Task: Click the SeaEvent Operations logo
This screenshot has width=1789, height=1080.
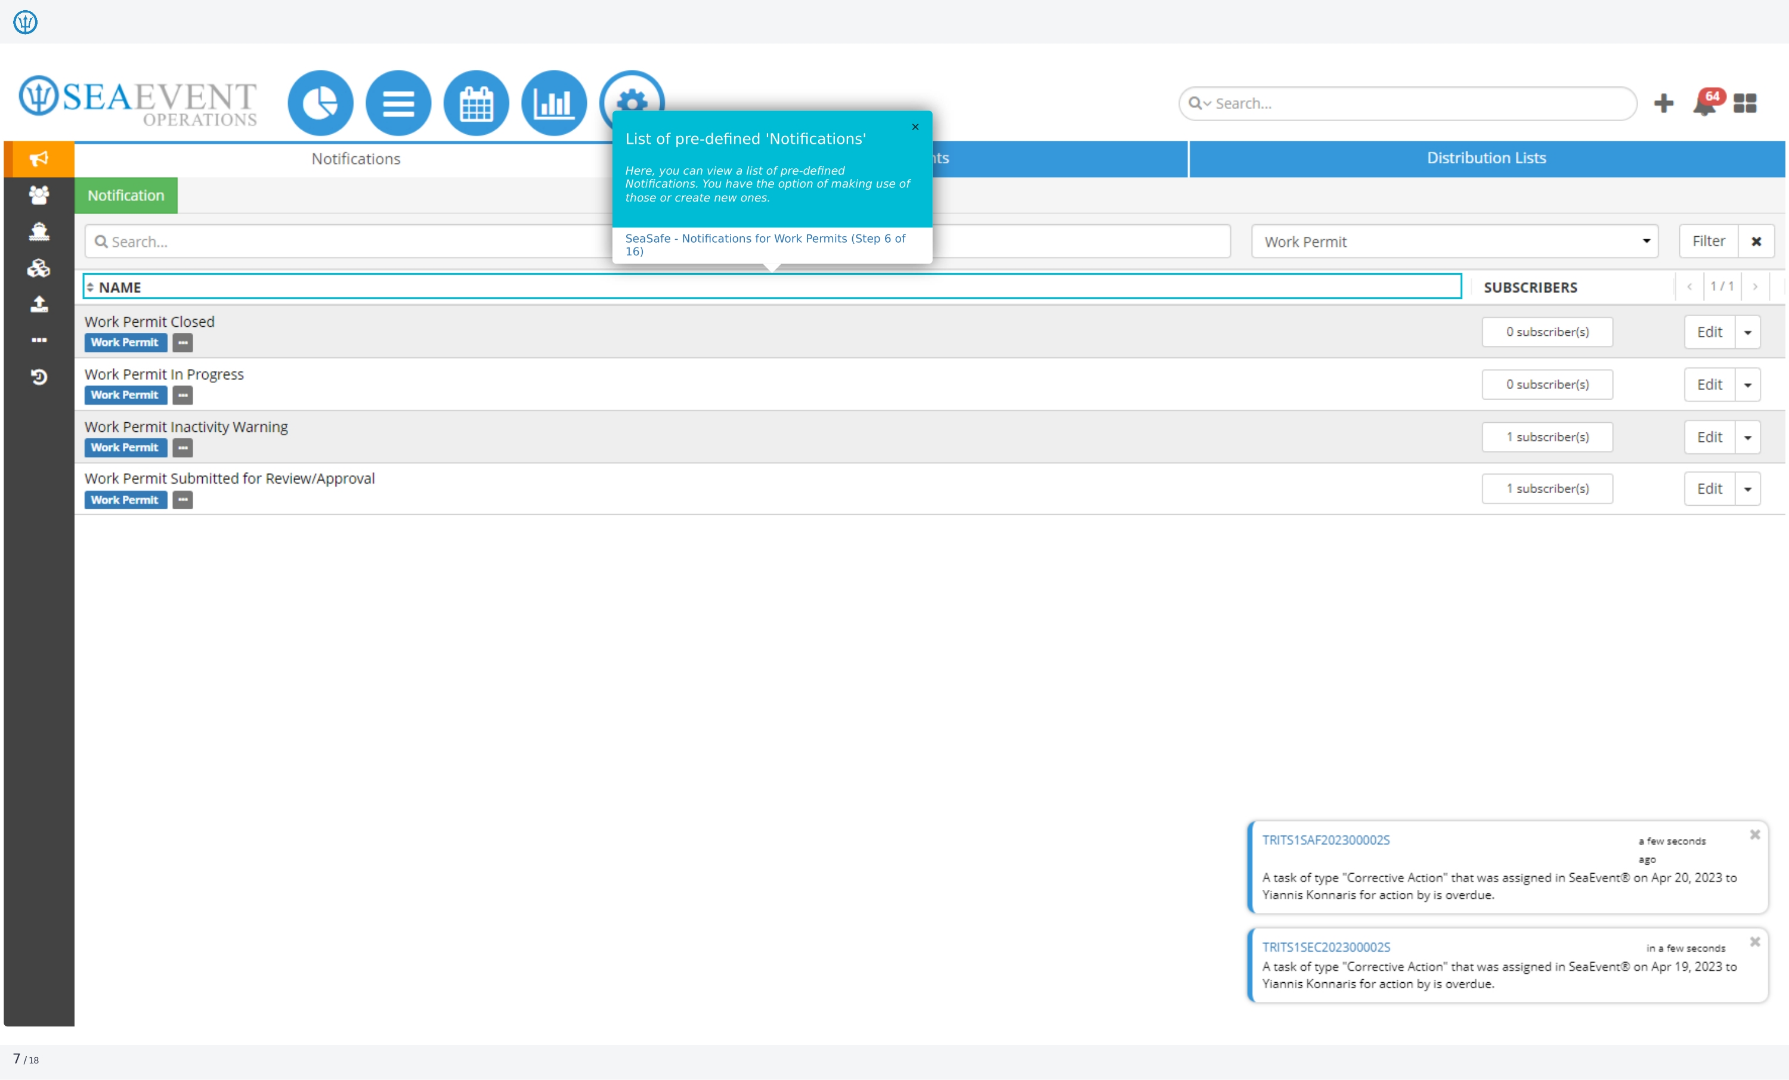Action: click(x=138, y=102)
